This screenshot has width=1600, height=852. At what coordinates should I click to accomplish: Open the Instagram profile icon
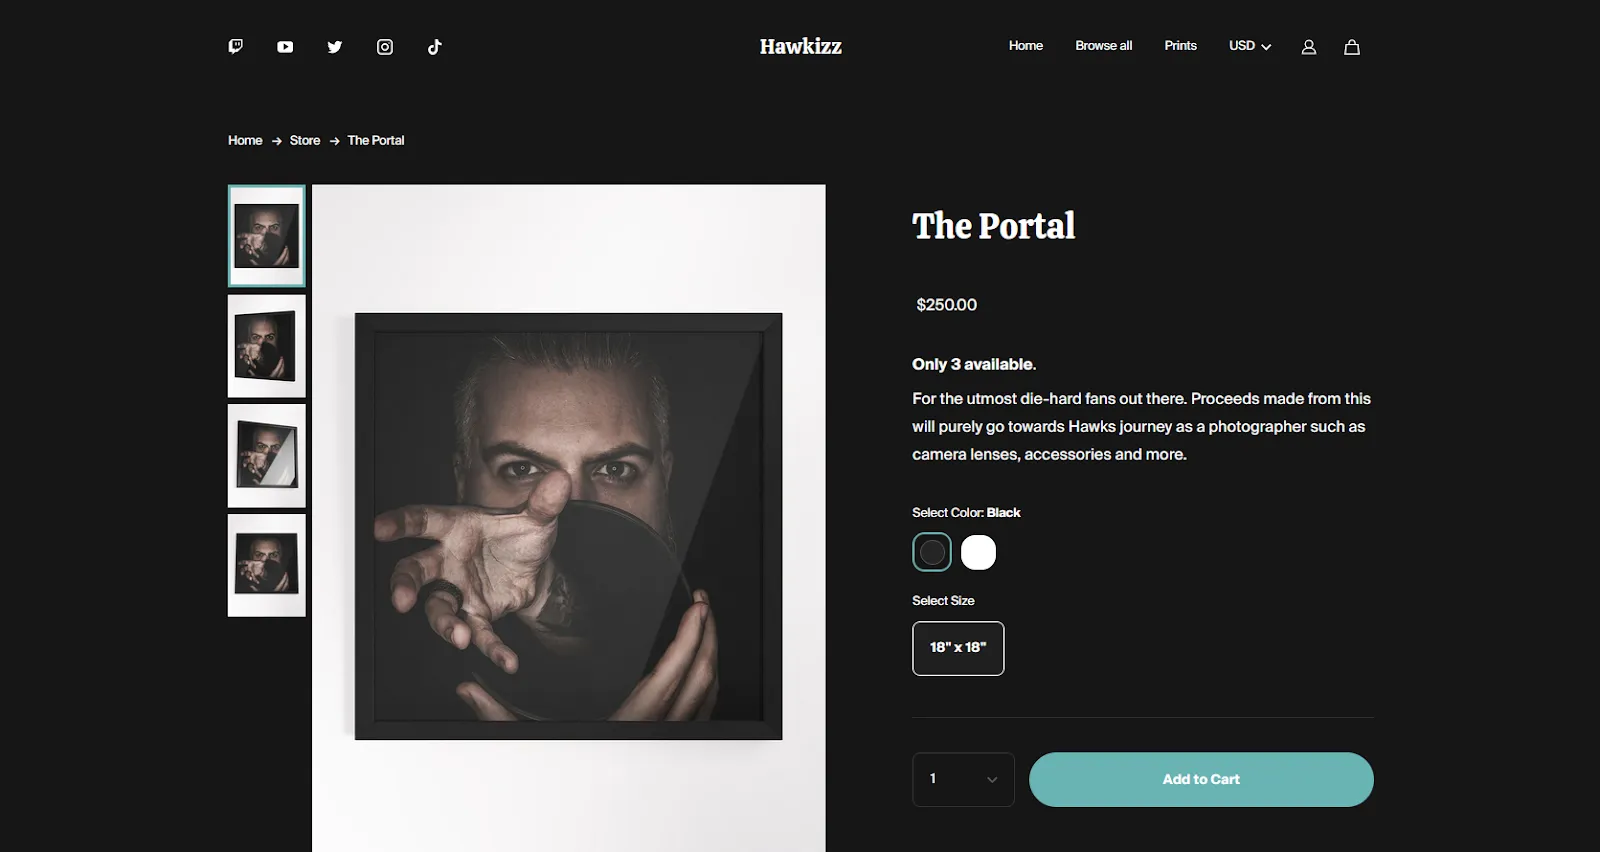385,47
